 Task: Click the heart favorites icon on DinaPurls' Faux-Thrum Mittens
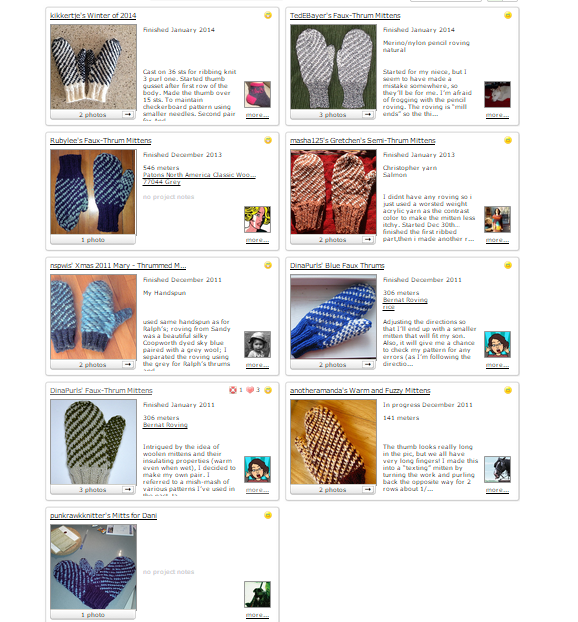click(250, 390)
